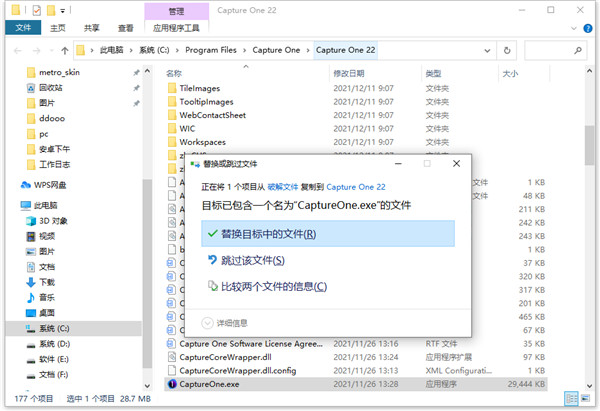600x411 pixels.
Task: Expand 详细信息 in the replace dialog
Action: 225,323
